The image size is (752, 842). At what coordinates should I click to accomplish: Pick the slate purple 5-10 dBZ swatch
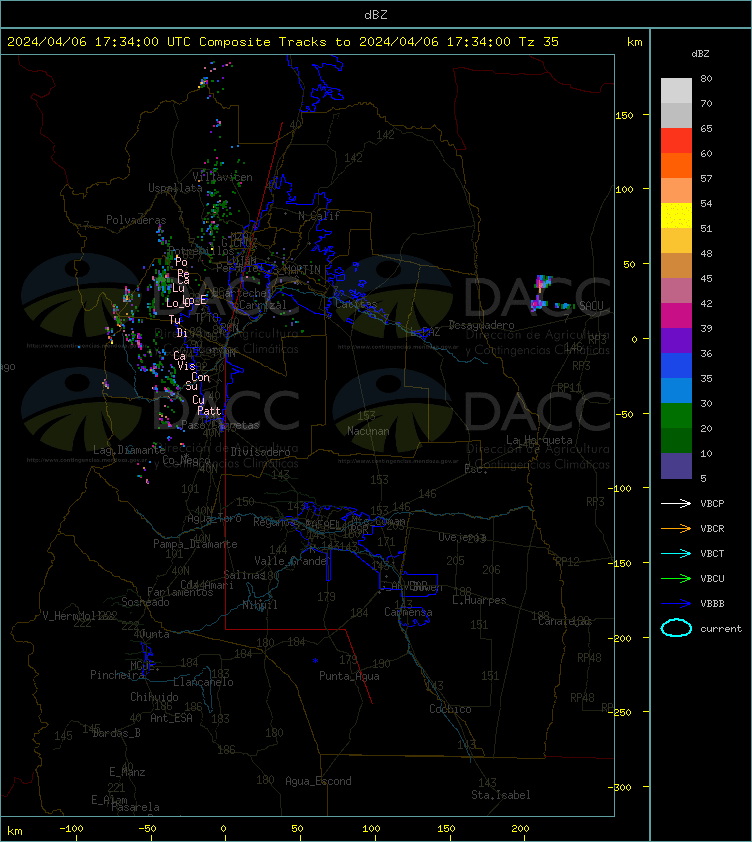676,466
